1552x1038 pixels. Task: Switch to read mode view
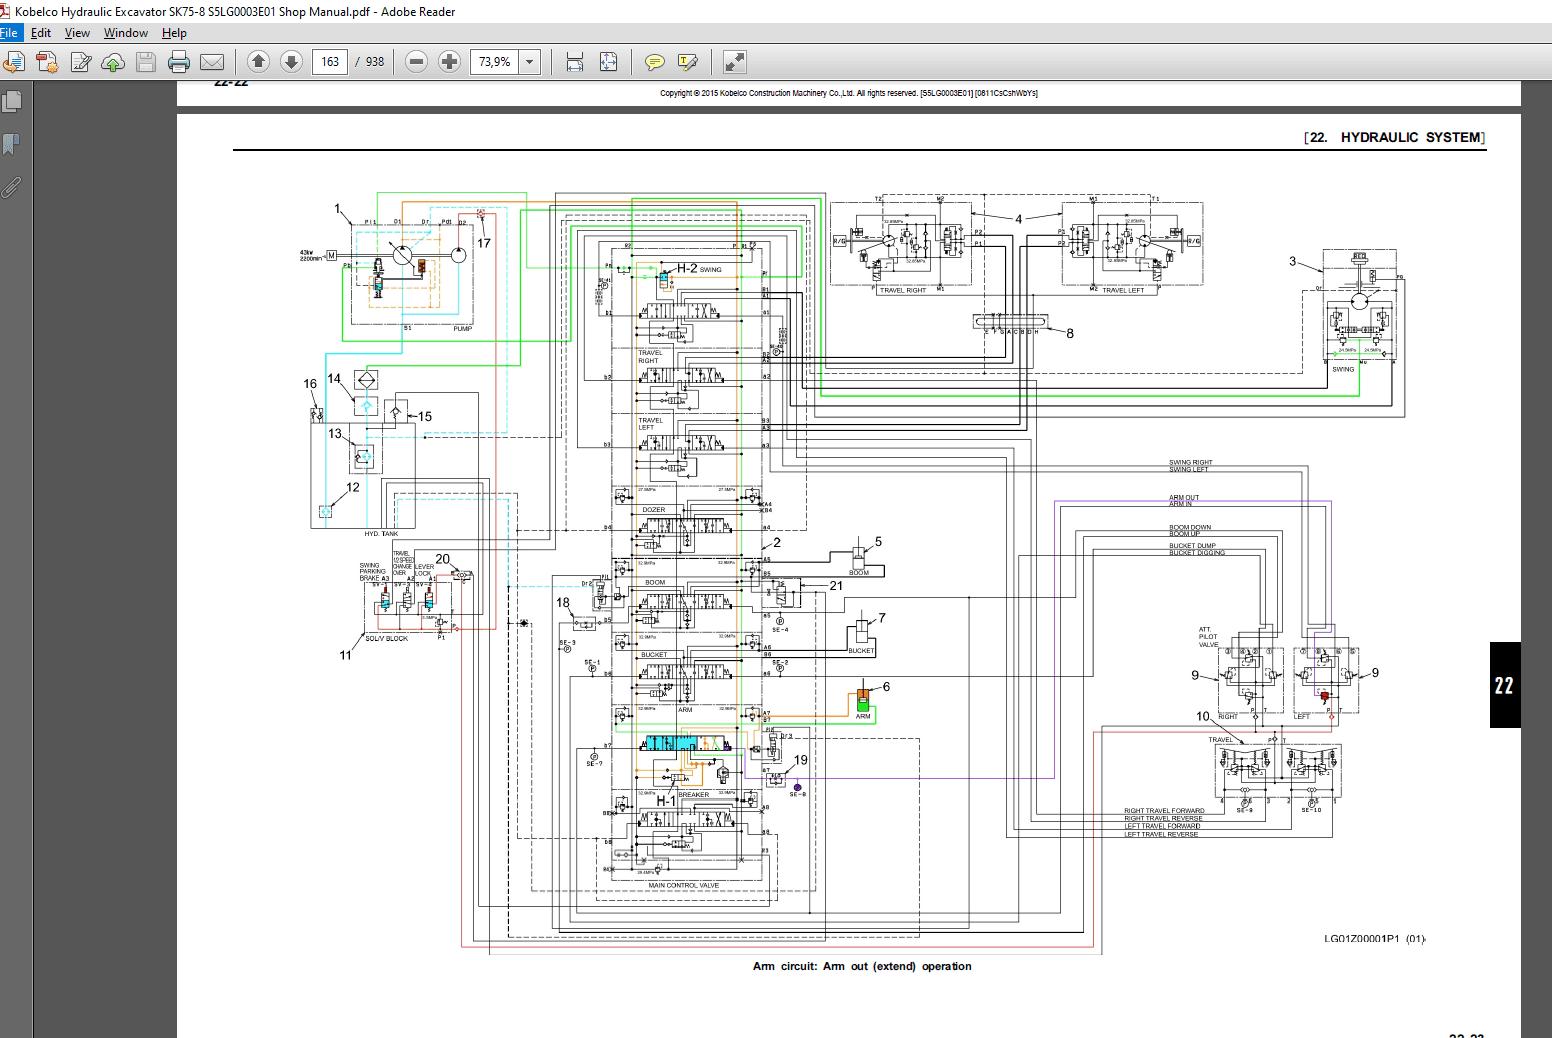coord(734,62)
